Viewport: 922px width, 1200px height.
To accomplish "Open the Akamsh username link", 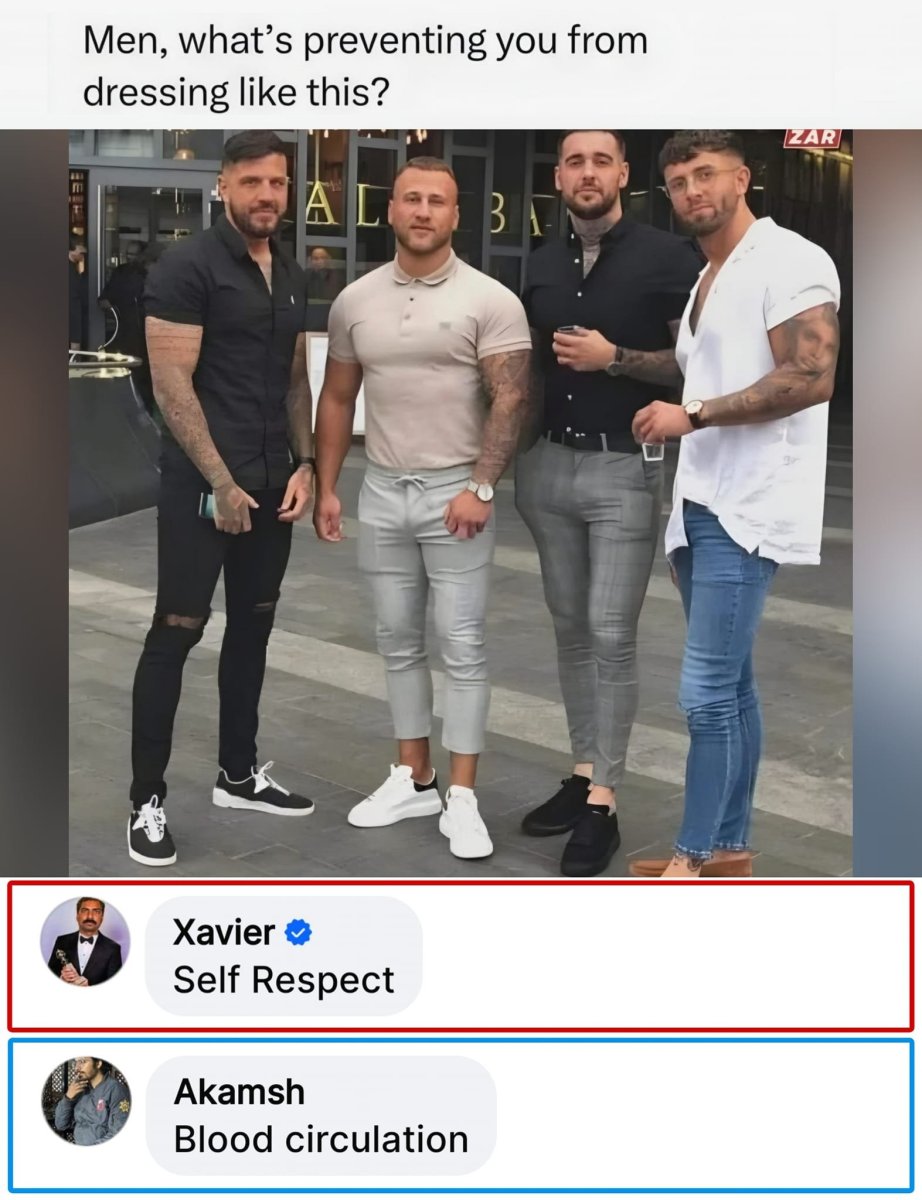I will 239,1092.
